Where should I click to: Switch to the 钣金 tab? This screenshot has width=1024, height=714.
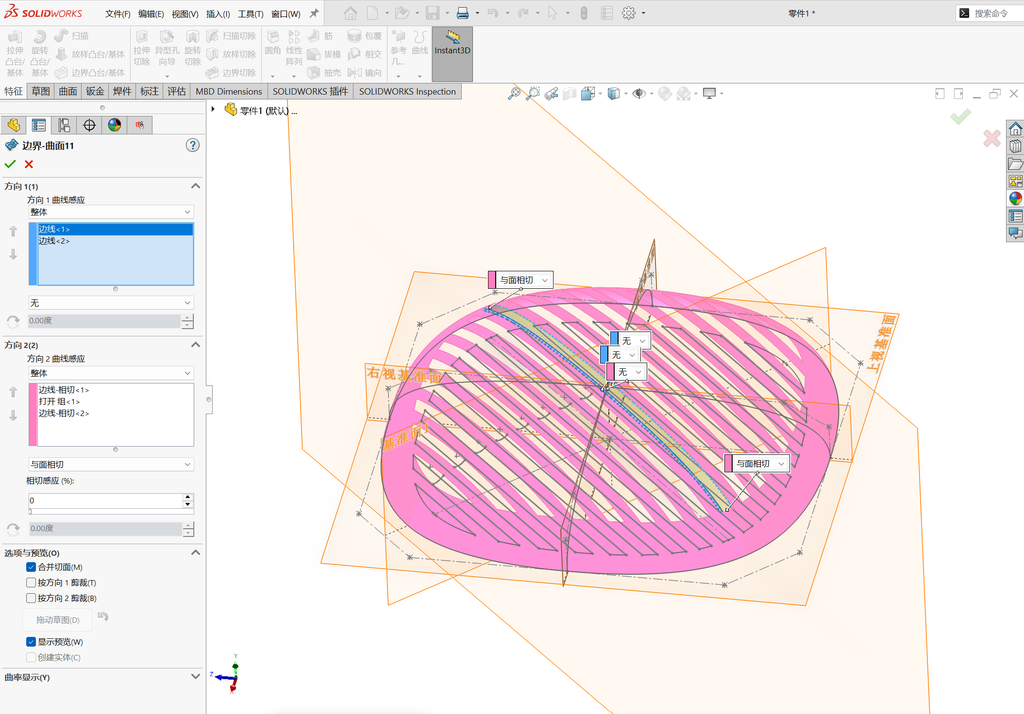point(95,91)
